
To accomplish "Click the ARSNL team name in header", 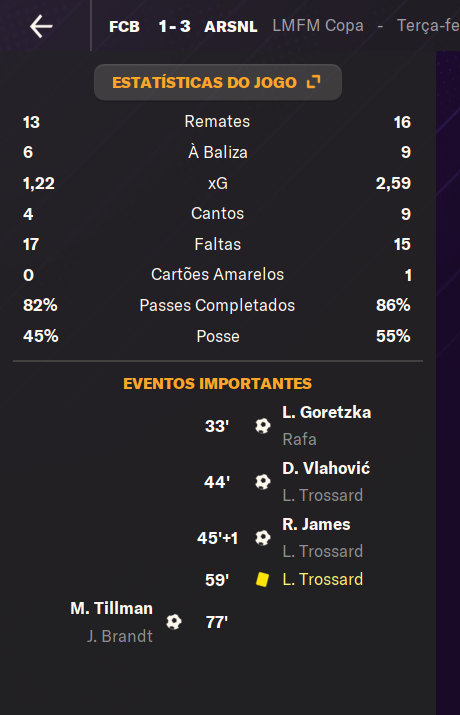I will [x=231, y=26].
